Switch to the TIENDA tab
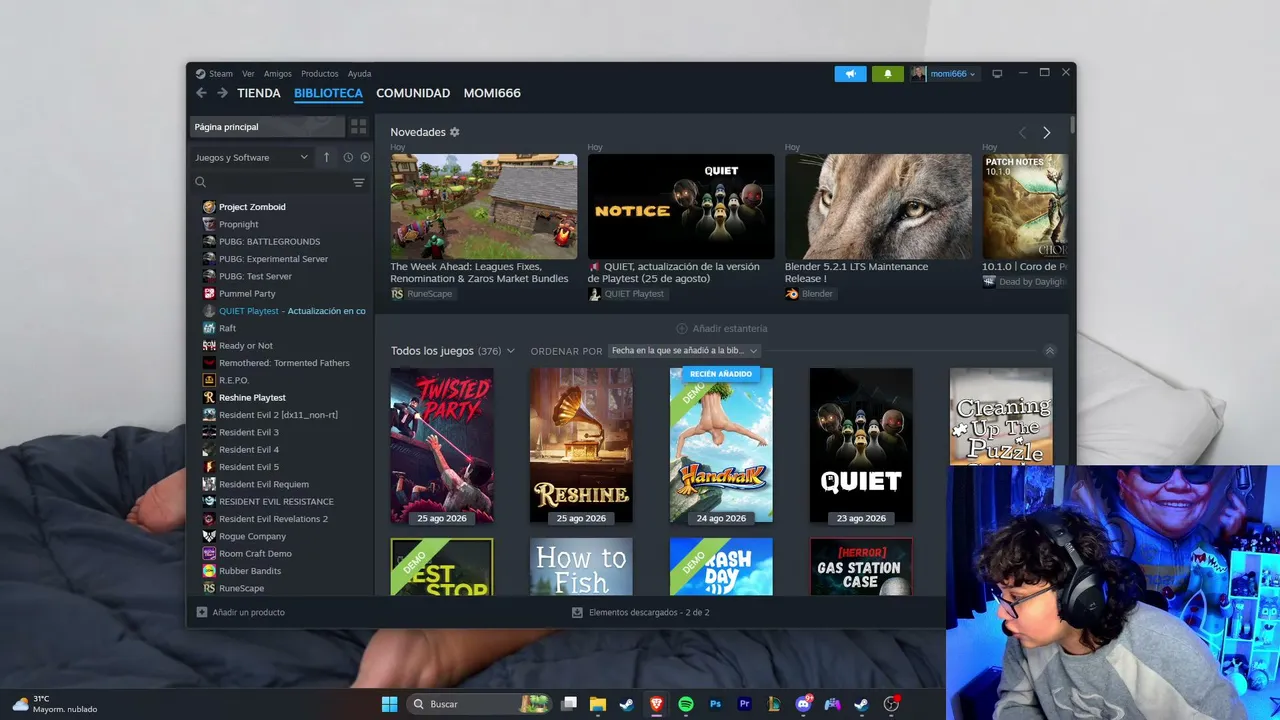Viewport: 1280px width, 720px height. (x=259, y=93)
